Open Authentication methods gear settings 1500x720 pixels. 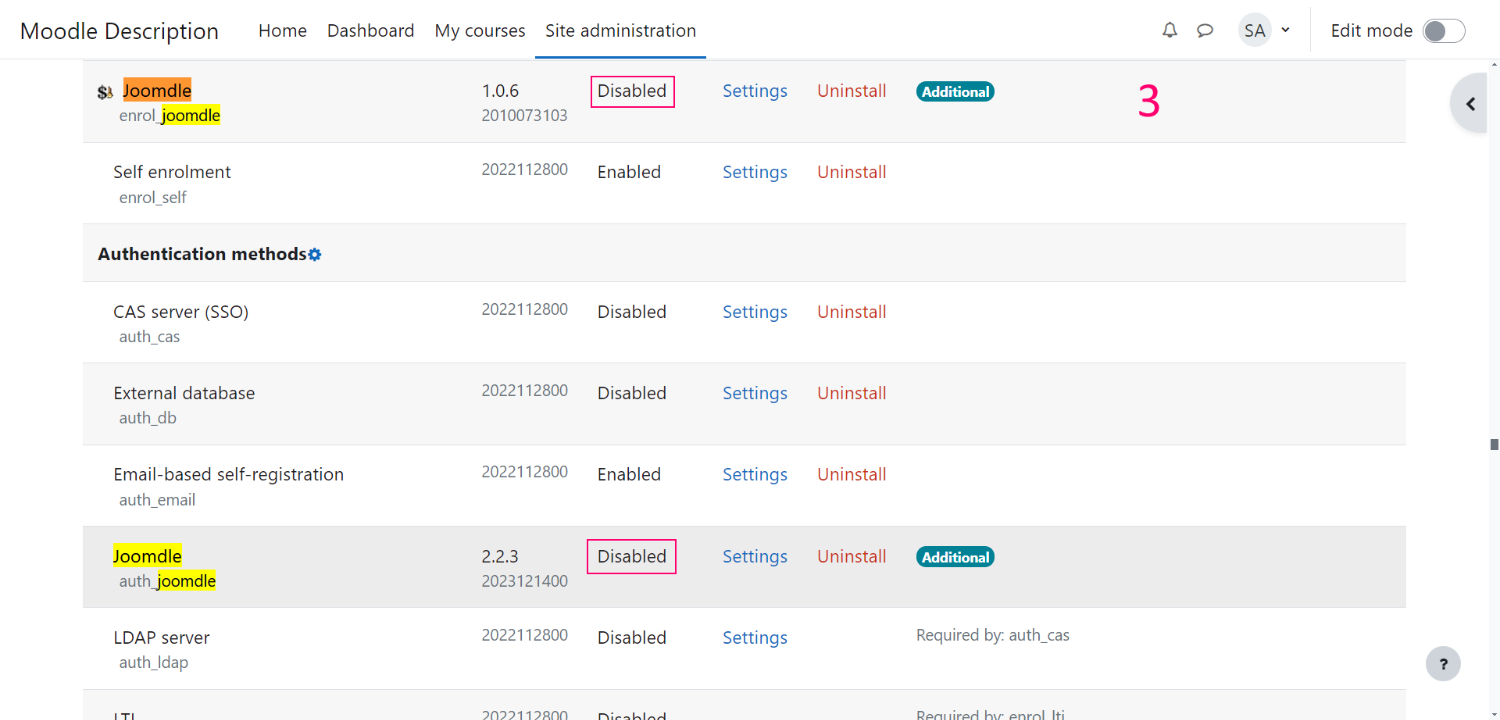click(x=315, y=254)
